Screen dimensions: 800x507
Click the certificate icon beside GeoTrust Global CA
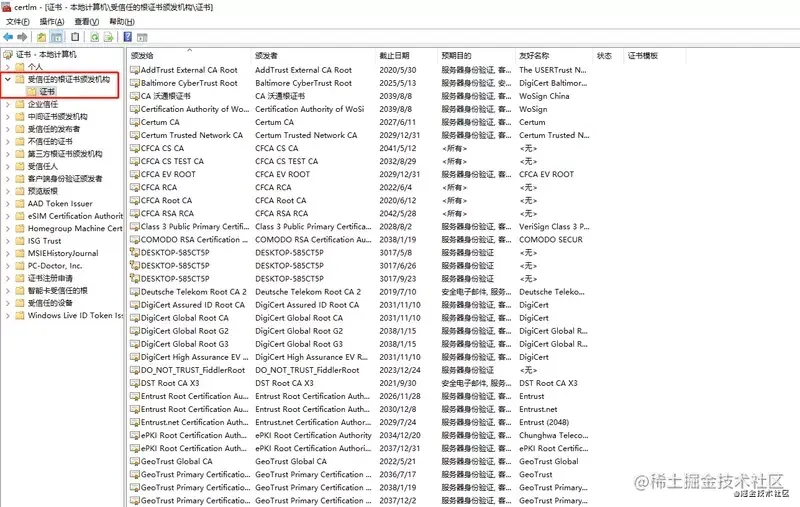[x=135, y=462]
